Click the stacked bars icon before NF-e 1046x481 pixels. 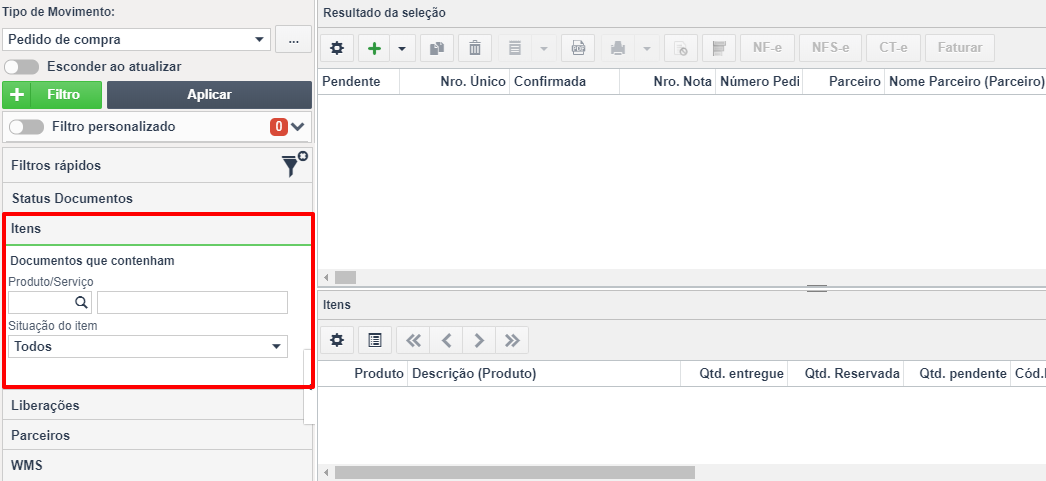[x=719, y=48]
